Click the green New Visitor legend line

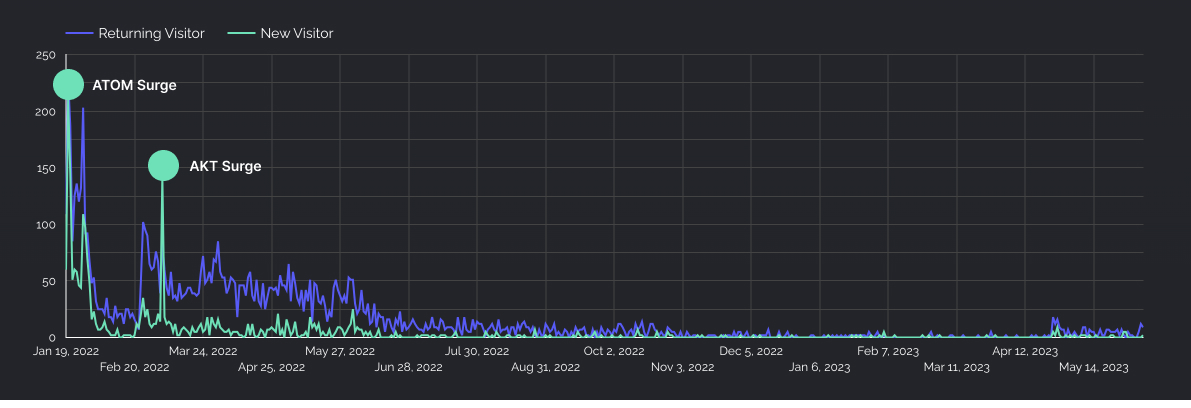click(x=241, y=34)
